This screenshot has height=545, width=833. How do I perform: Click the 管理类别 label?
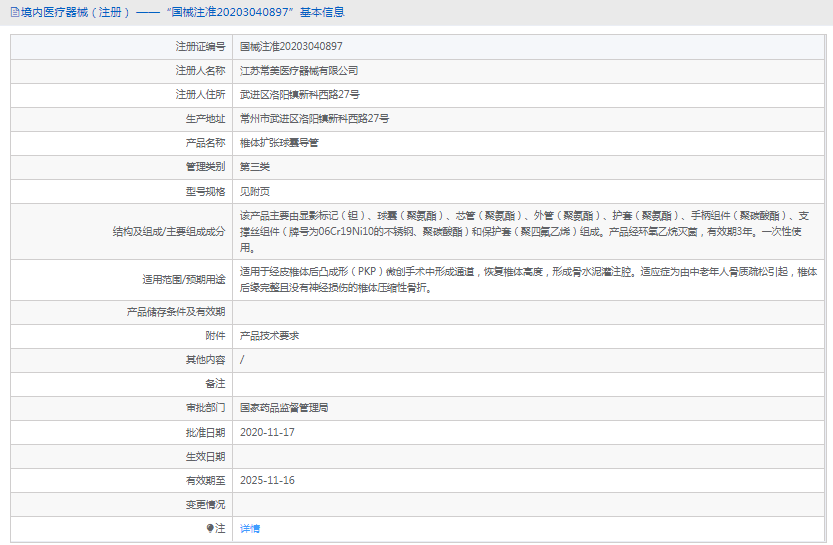(x=206, y=167)
